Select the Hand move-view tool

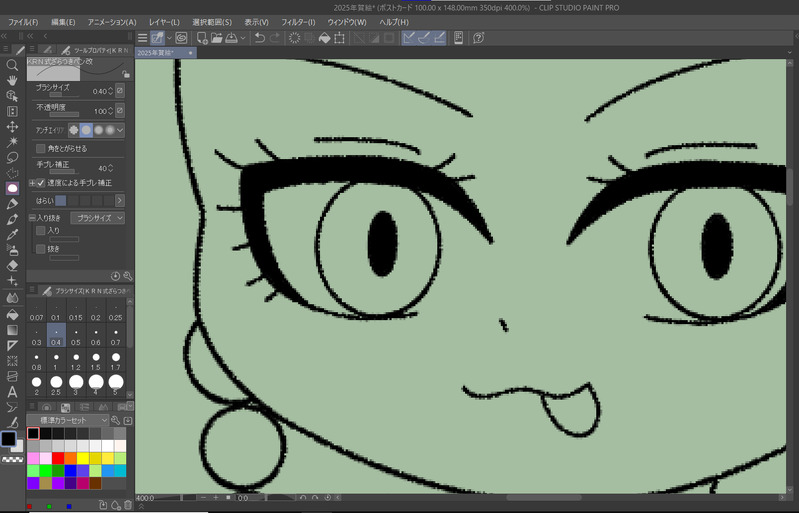[x=12, y=80]
